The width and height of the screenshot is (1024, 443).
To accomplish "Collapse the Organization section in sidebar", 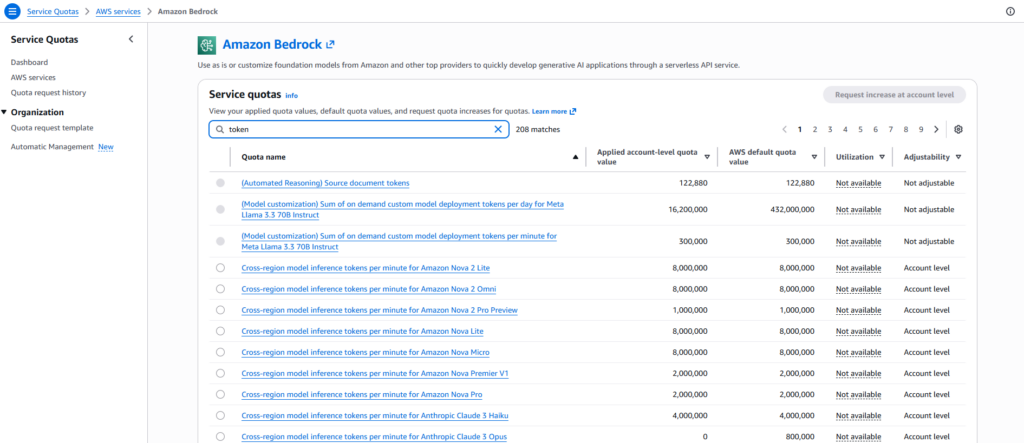I will point(4,112).
